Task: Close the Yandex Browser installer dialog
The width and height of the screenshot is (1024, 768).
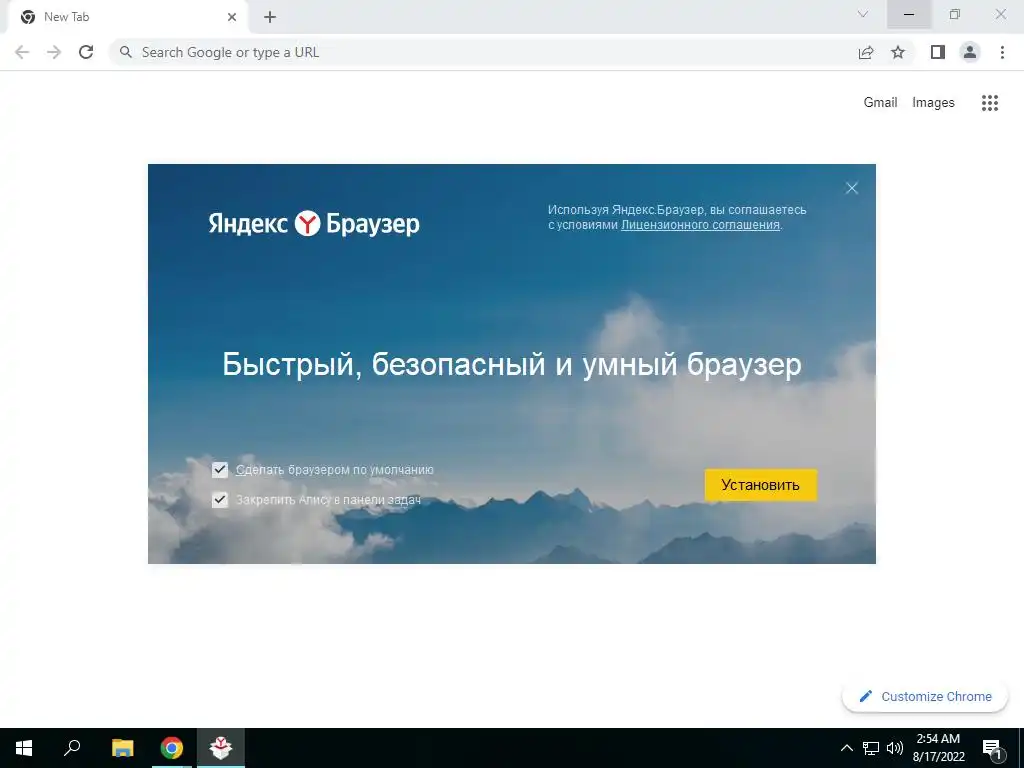Action: click(x=852, y=188)
